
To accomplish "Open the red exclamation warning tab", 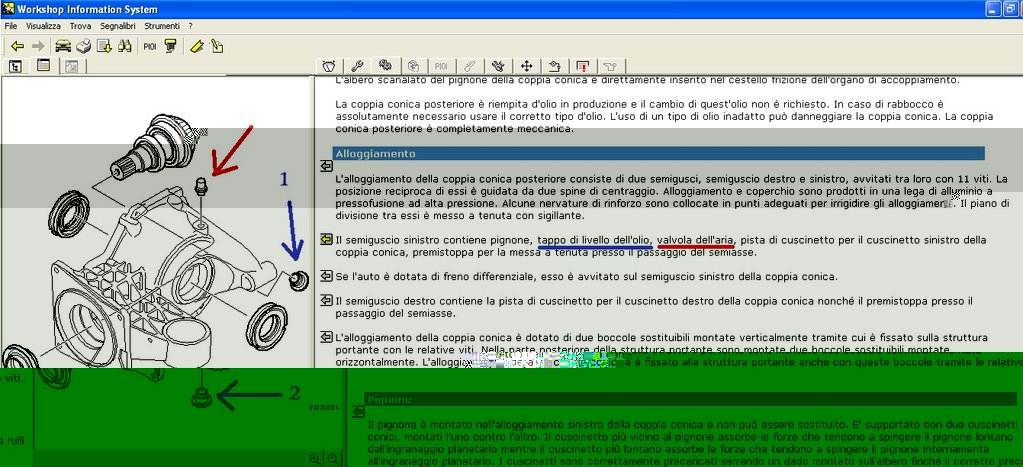I will (x=583, y=66).
